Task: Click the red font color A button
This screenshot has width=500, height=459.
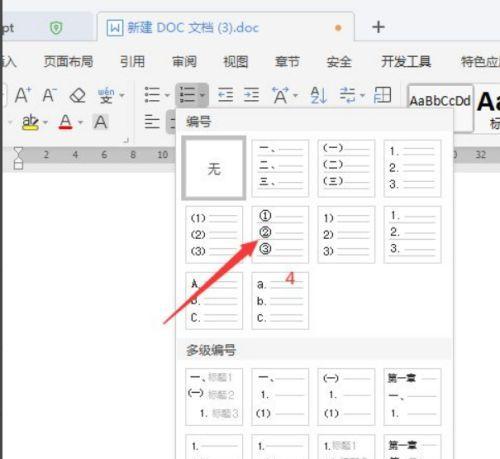Action: pyautogui.click(x=65, y=122)
